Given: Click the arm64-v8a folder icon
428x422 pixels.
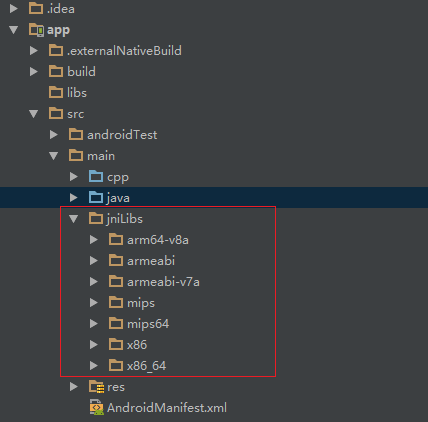Looking at the screenshot, I should [x=116, y=239].
